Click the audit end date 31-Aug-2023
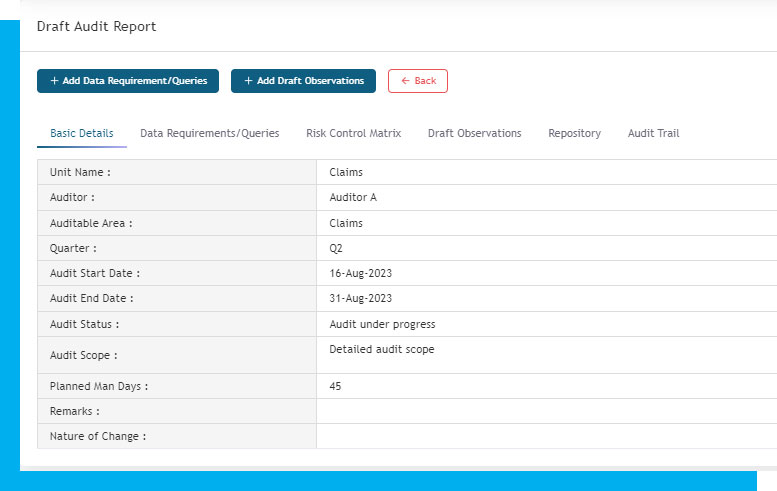 pos(360,298)
